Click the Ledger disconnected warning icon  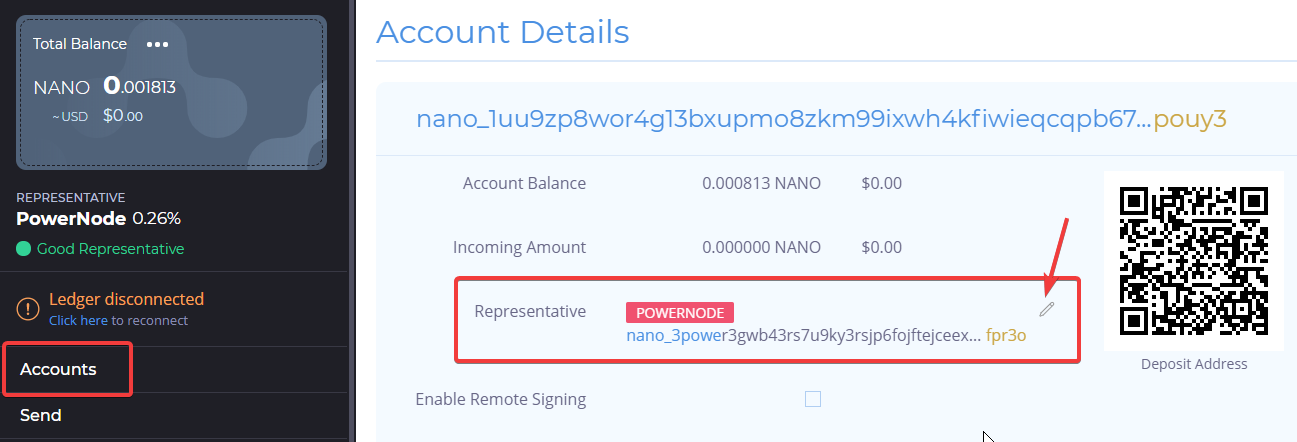[x=28, y=309]
